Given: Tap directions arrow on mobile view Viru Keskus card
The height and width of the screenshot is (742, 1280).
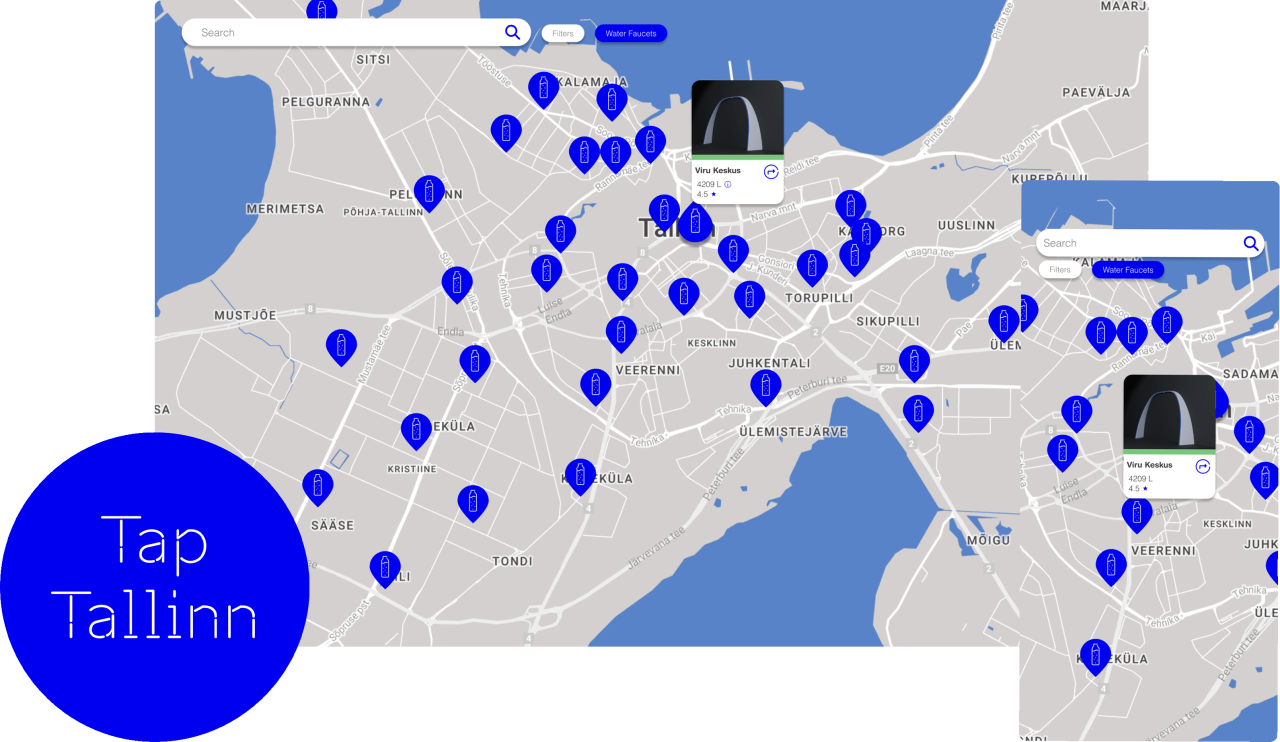Looking at the screenshot, I should [1203, 466].
